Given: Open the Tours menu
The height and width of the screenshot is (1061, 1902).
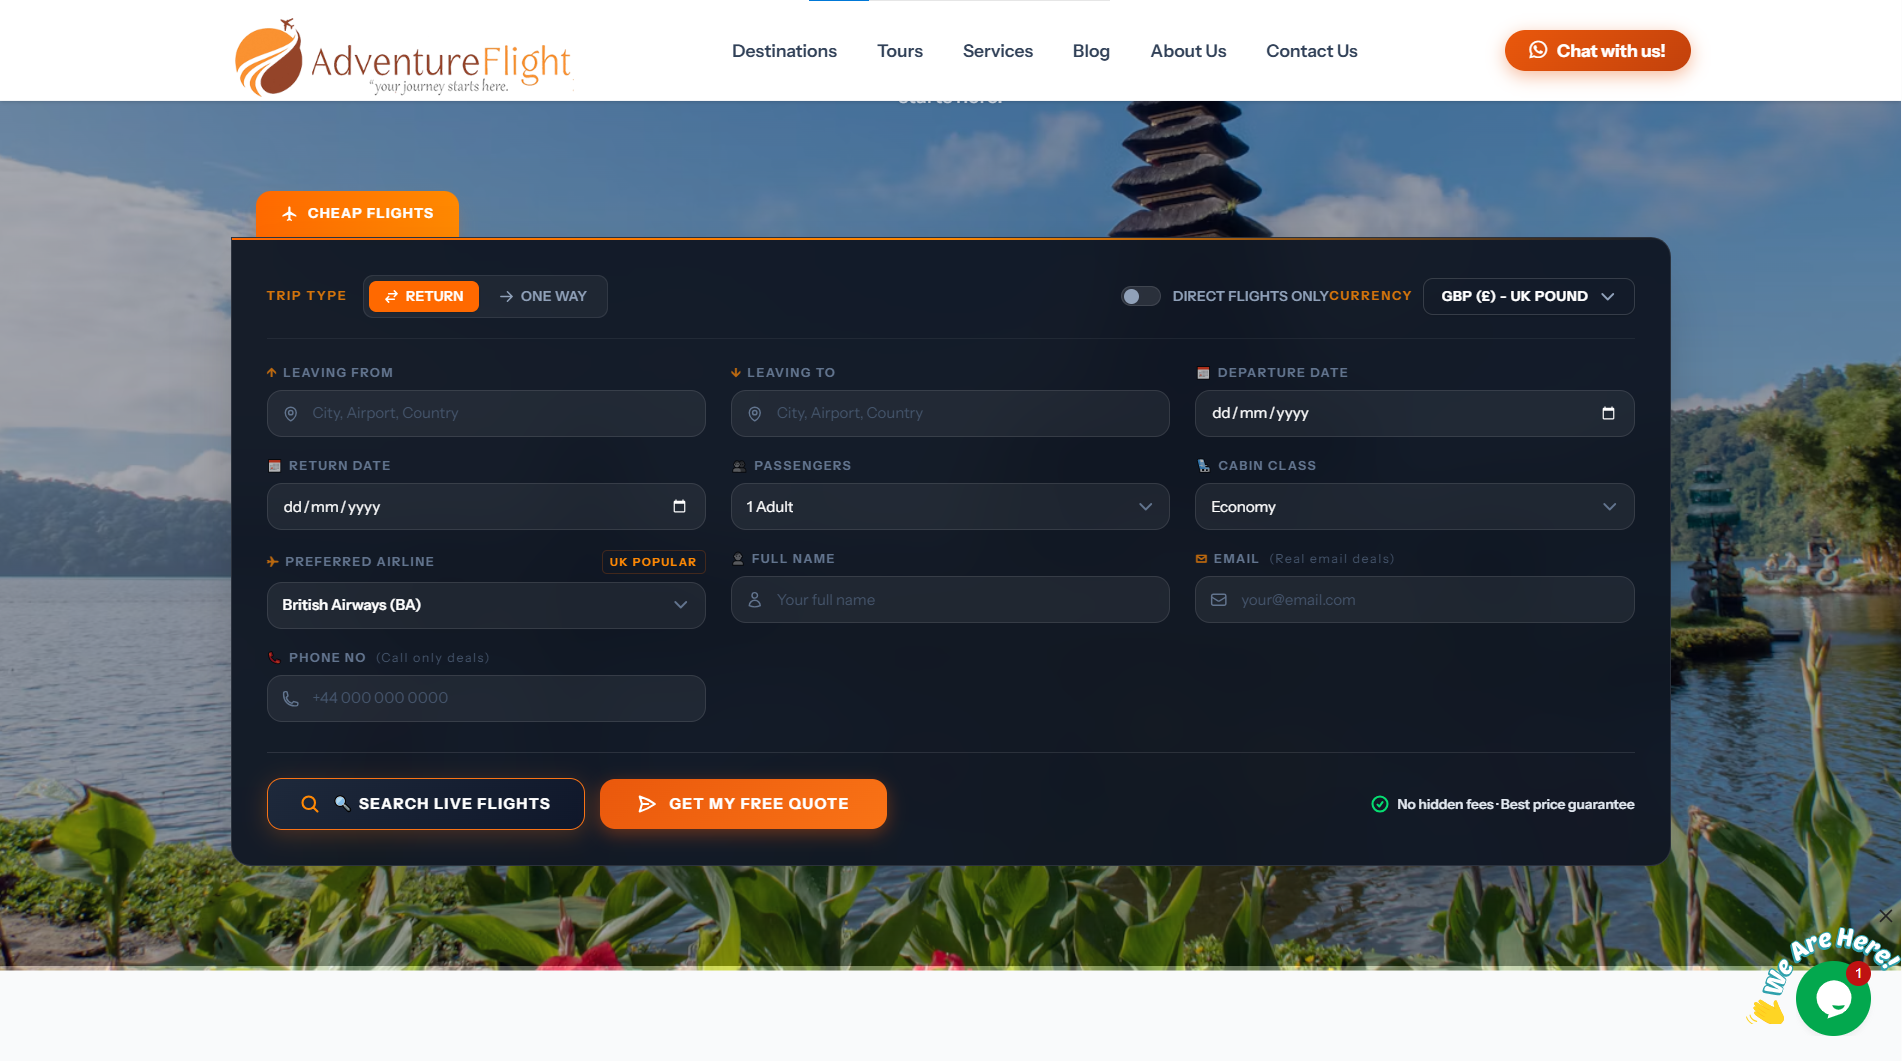Looking at the screenshot, I should pyautogui.click(x=900, y=51).
